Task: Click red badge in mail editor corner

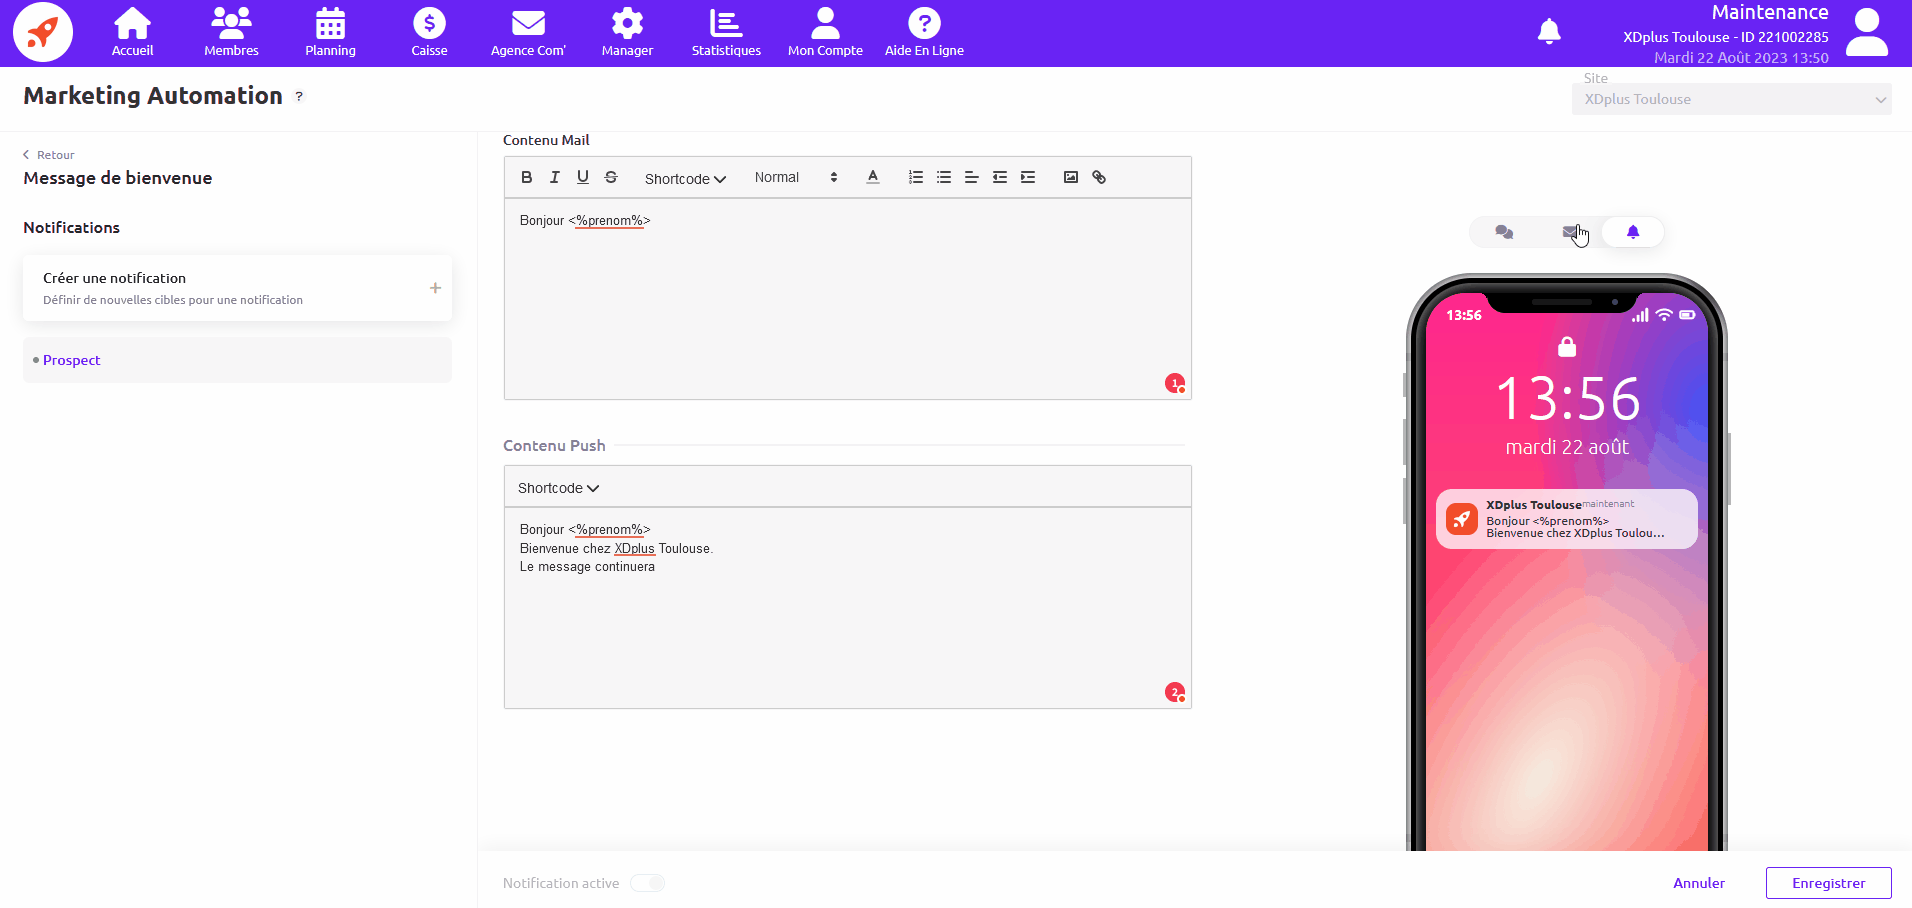Action: [x=1175, y=383]
